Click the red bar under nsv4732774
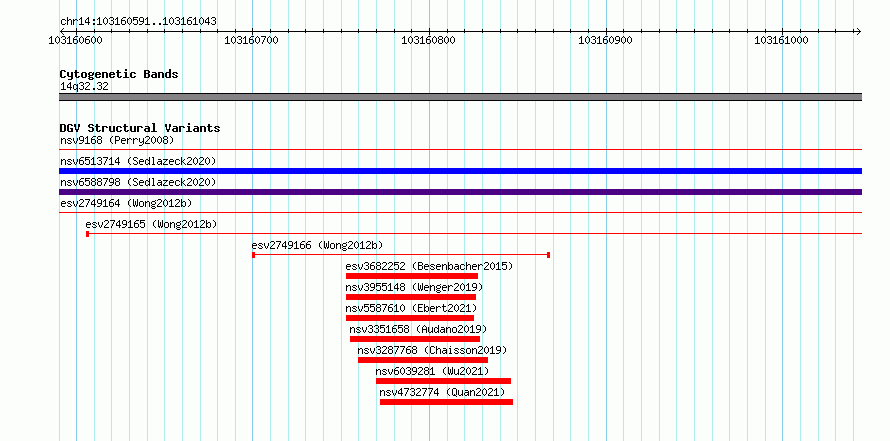The width and height of the screenshot is (890, 441). (x=446, y=402)
